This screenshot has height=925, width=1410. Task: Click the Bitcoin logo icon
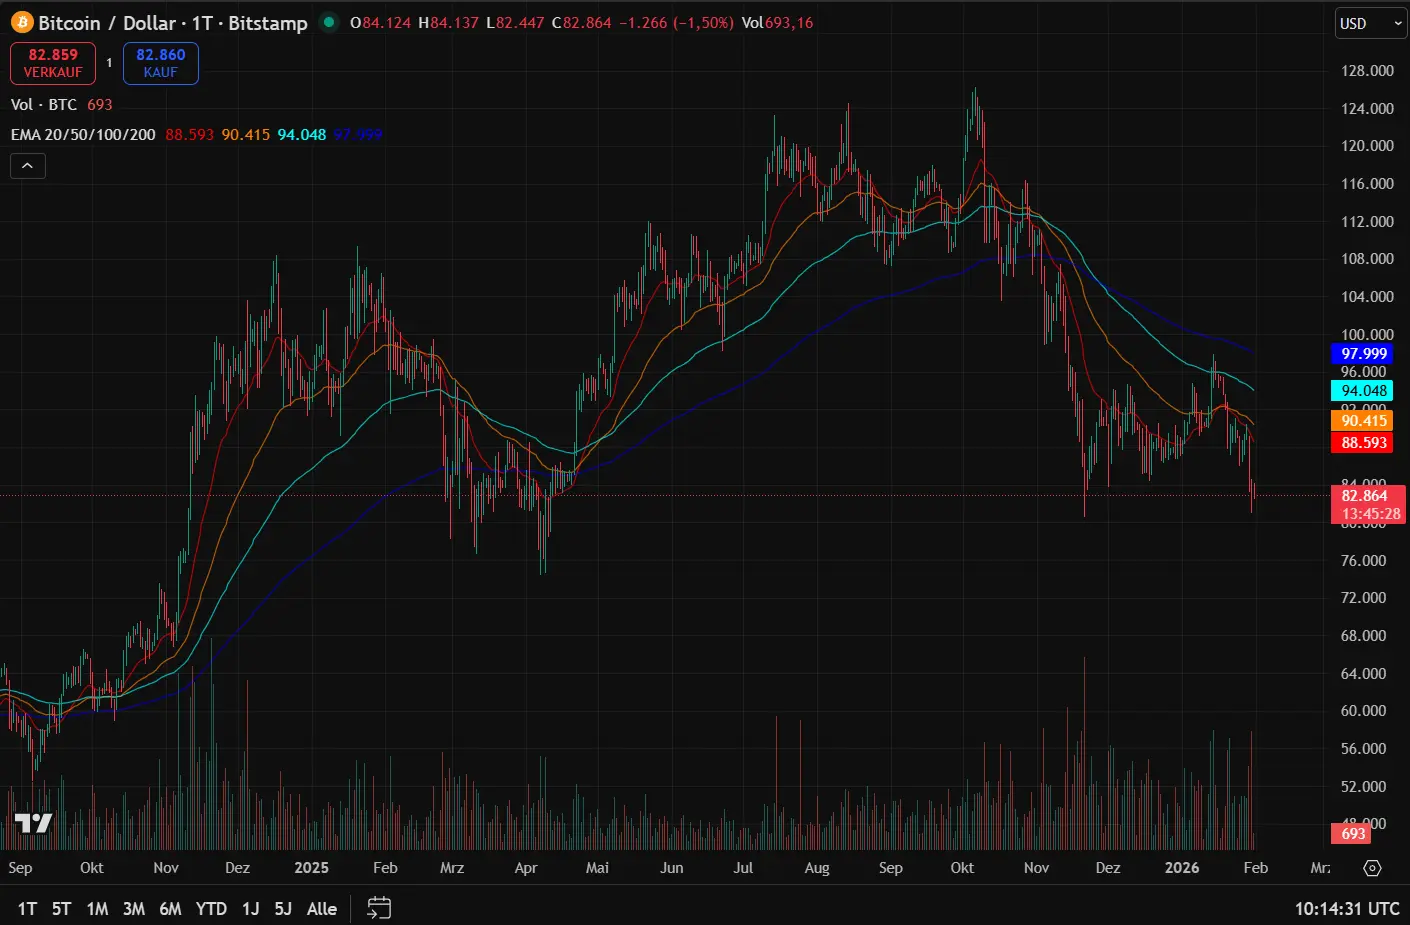point(21,23)
